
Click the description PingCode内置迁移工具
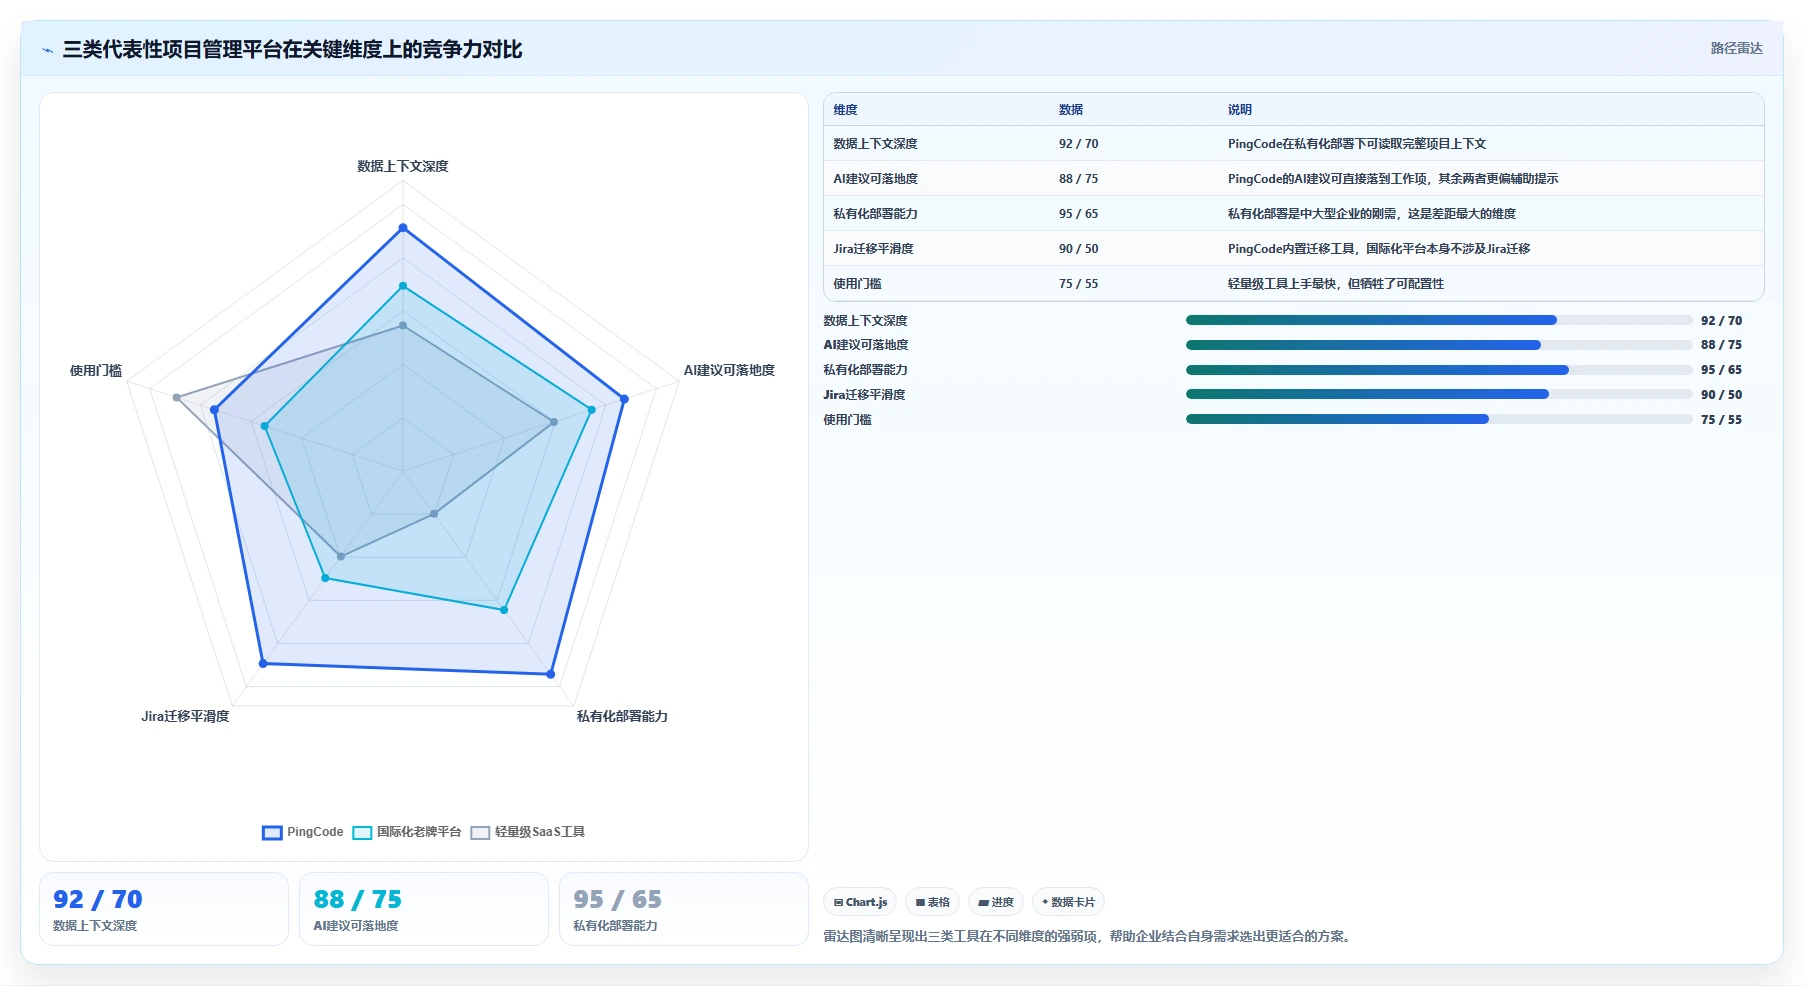pos(1379,249)
